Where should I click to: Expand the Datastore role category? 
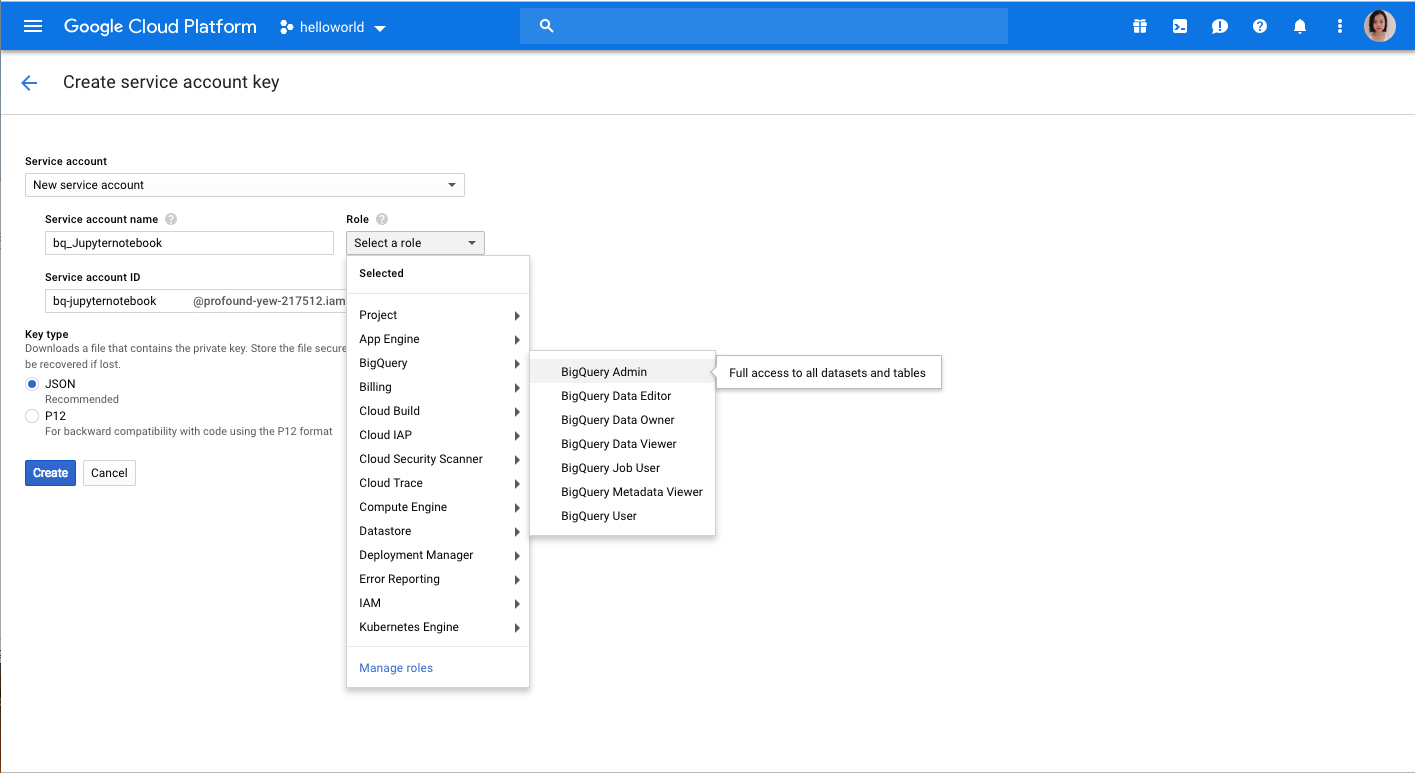point(438,531)
